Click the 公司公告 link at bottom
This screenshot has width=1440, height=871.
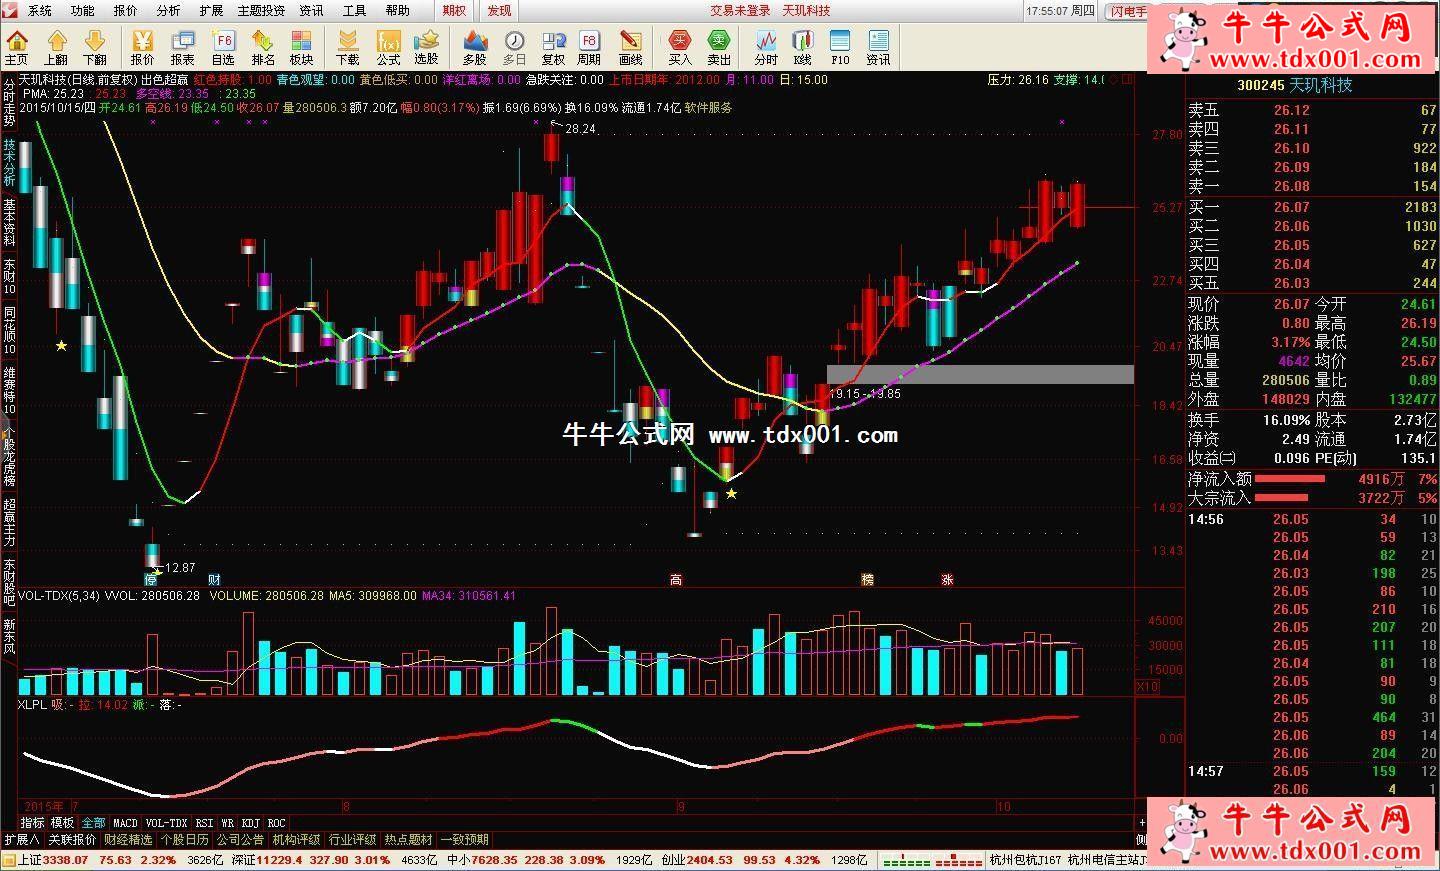click(240, 840)
